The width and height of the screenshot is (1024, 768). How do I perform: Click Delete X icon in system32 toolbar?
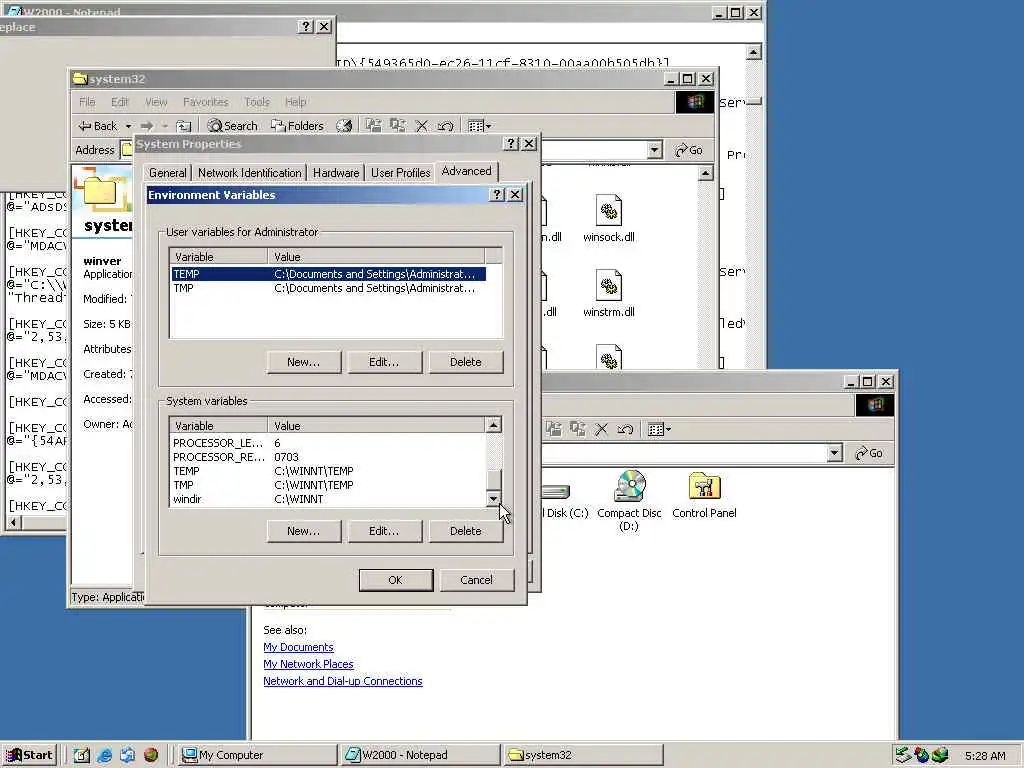tap(422, 125)
